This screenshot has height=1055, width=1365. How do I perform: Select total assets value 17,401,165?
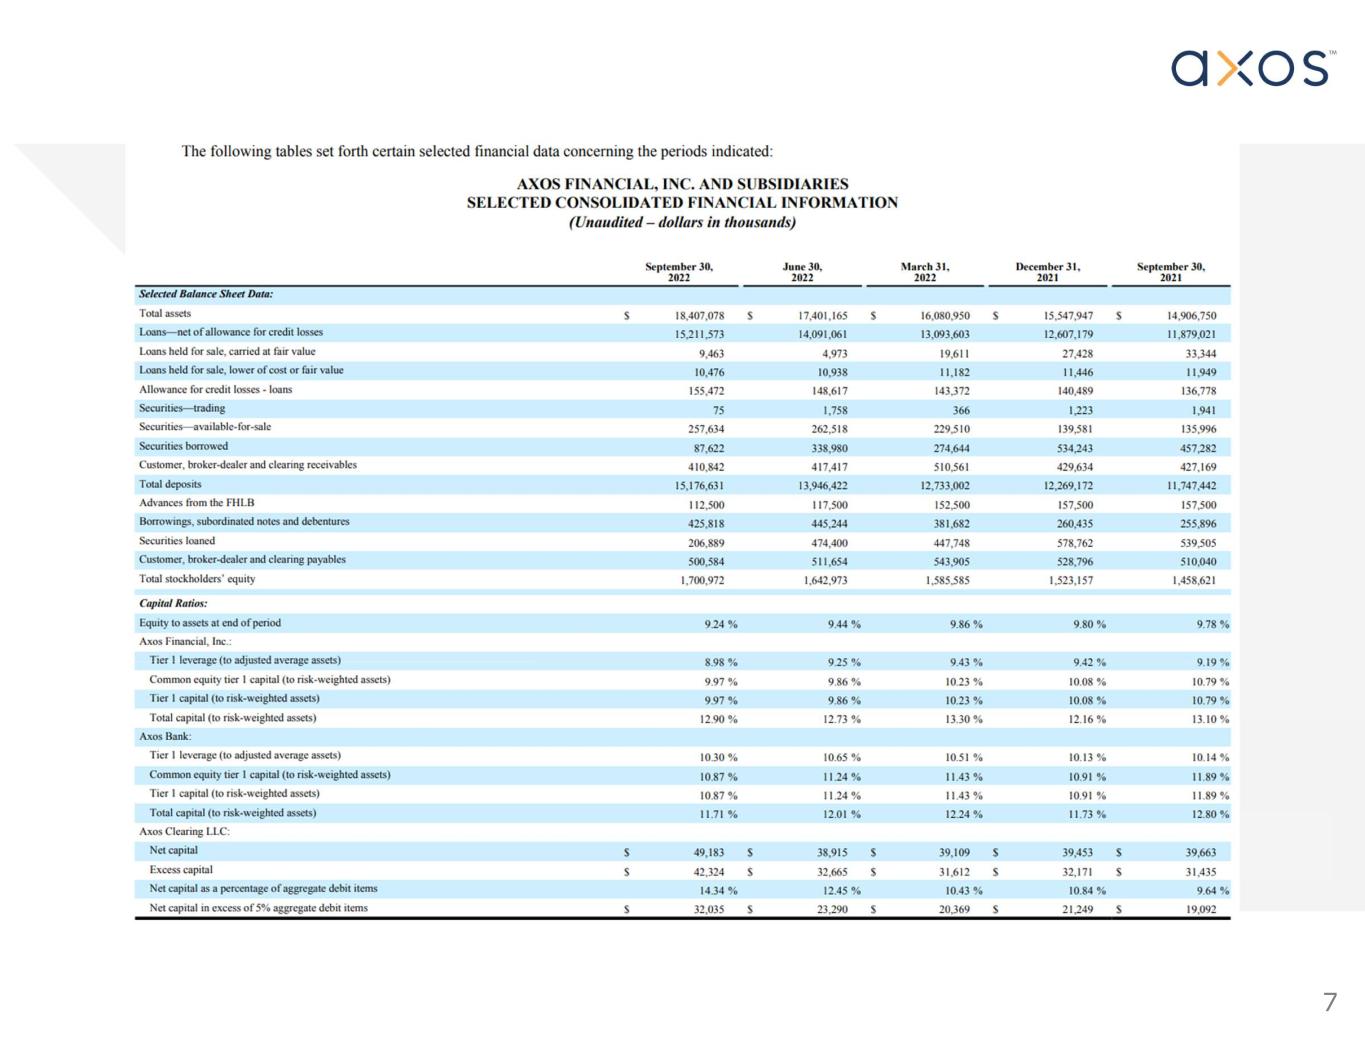click(x=822, y=316)
